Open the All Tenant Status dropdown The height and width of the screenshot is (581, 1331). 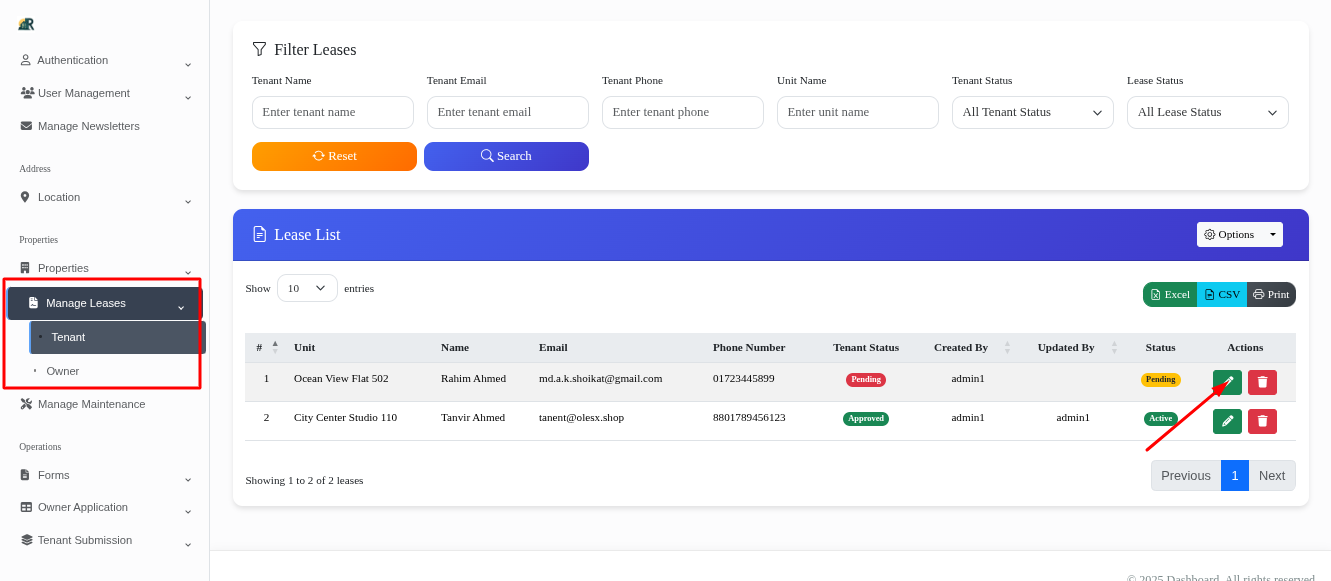pyautogui.click(x=1032, y=112)
